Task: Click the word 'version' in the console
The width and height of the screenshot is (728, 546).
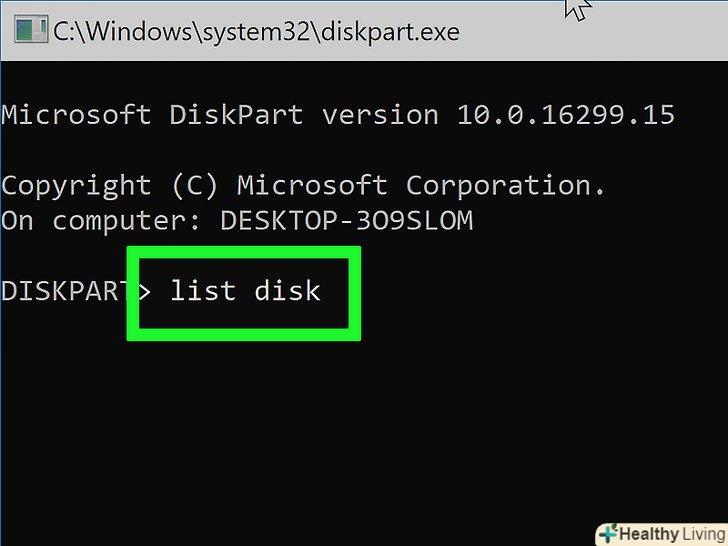Action: (x=380, y=115)
